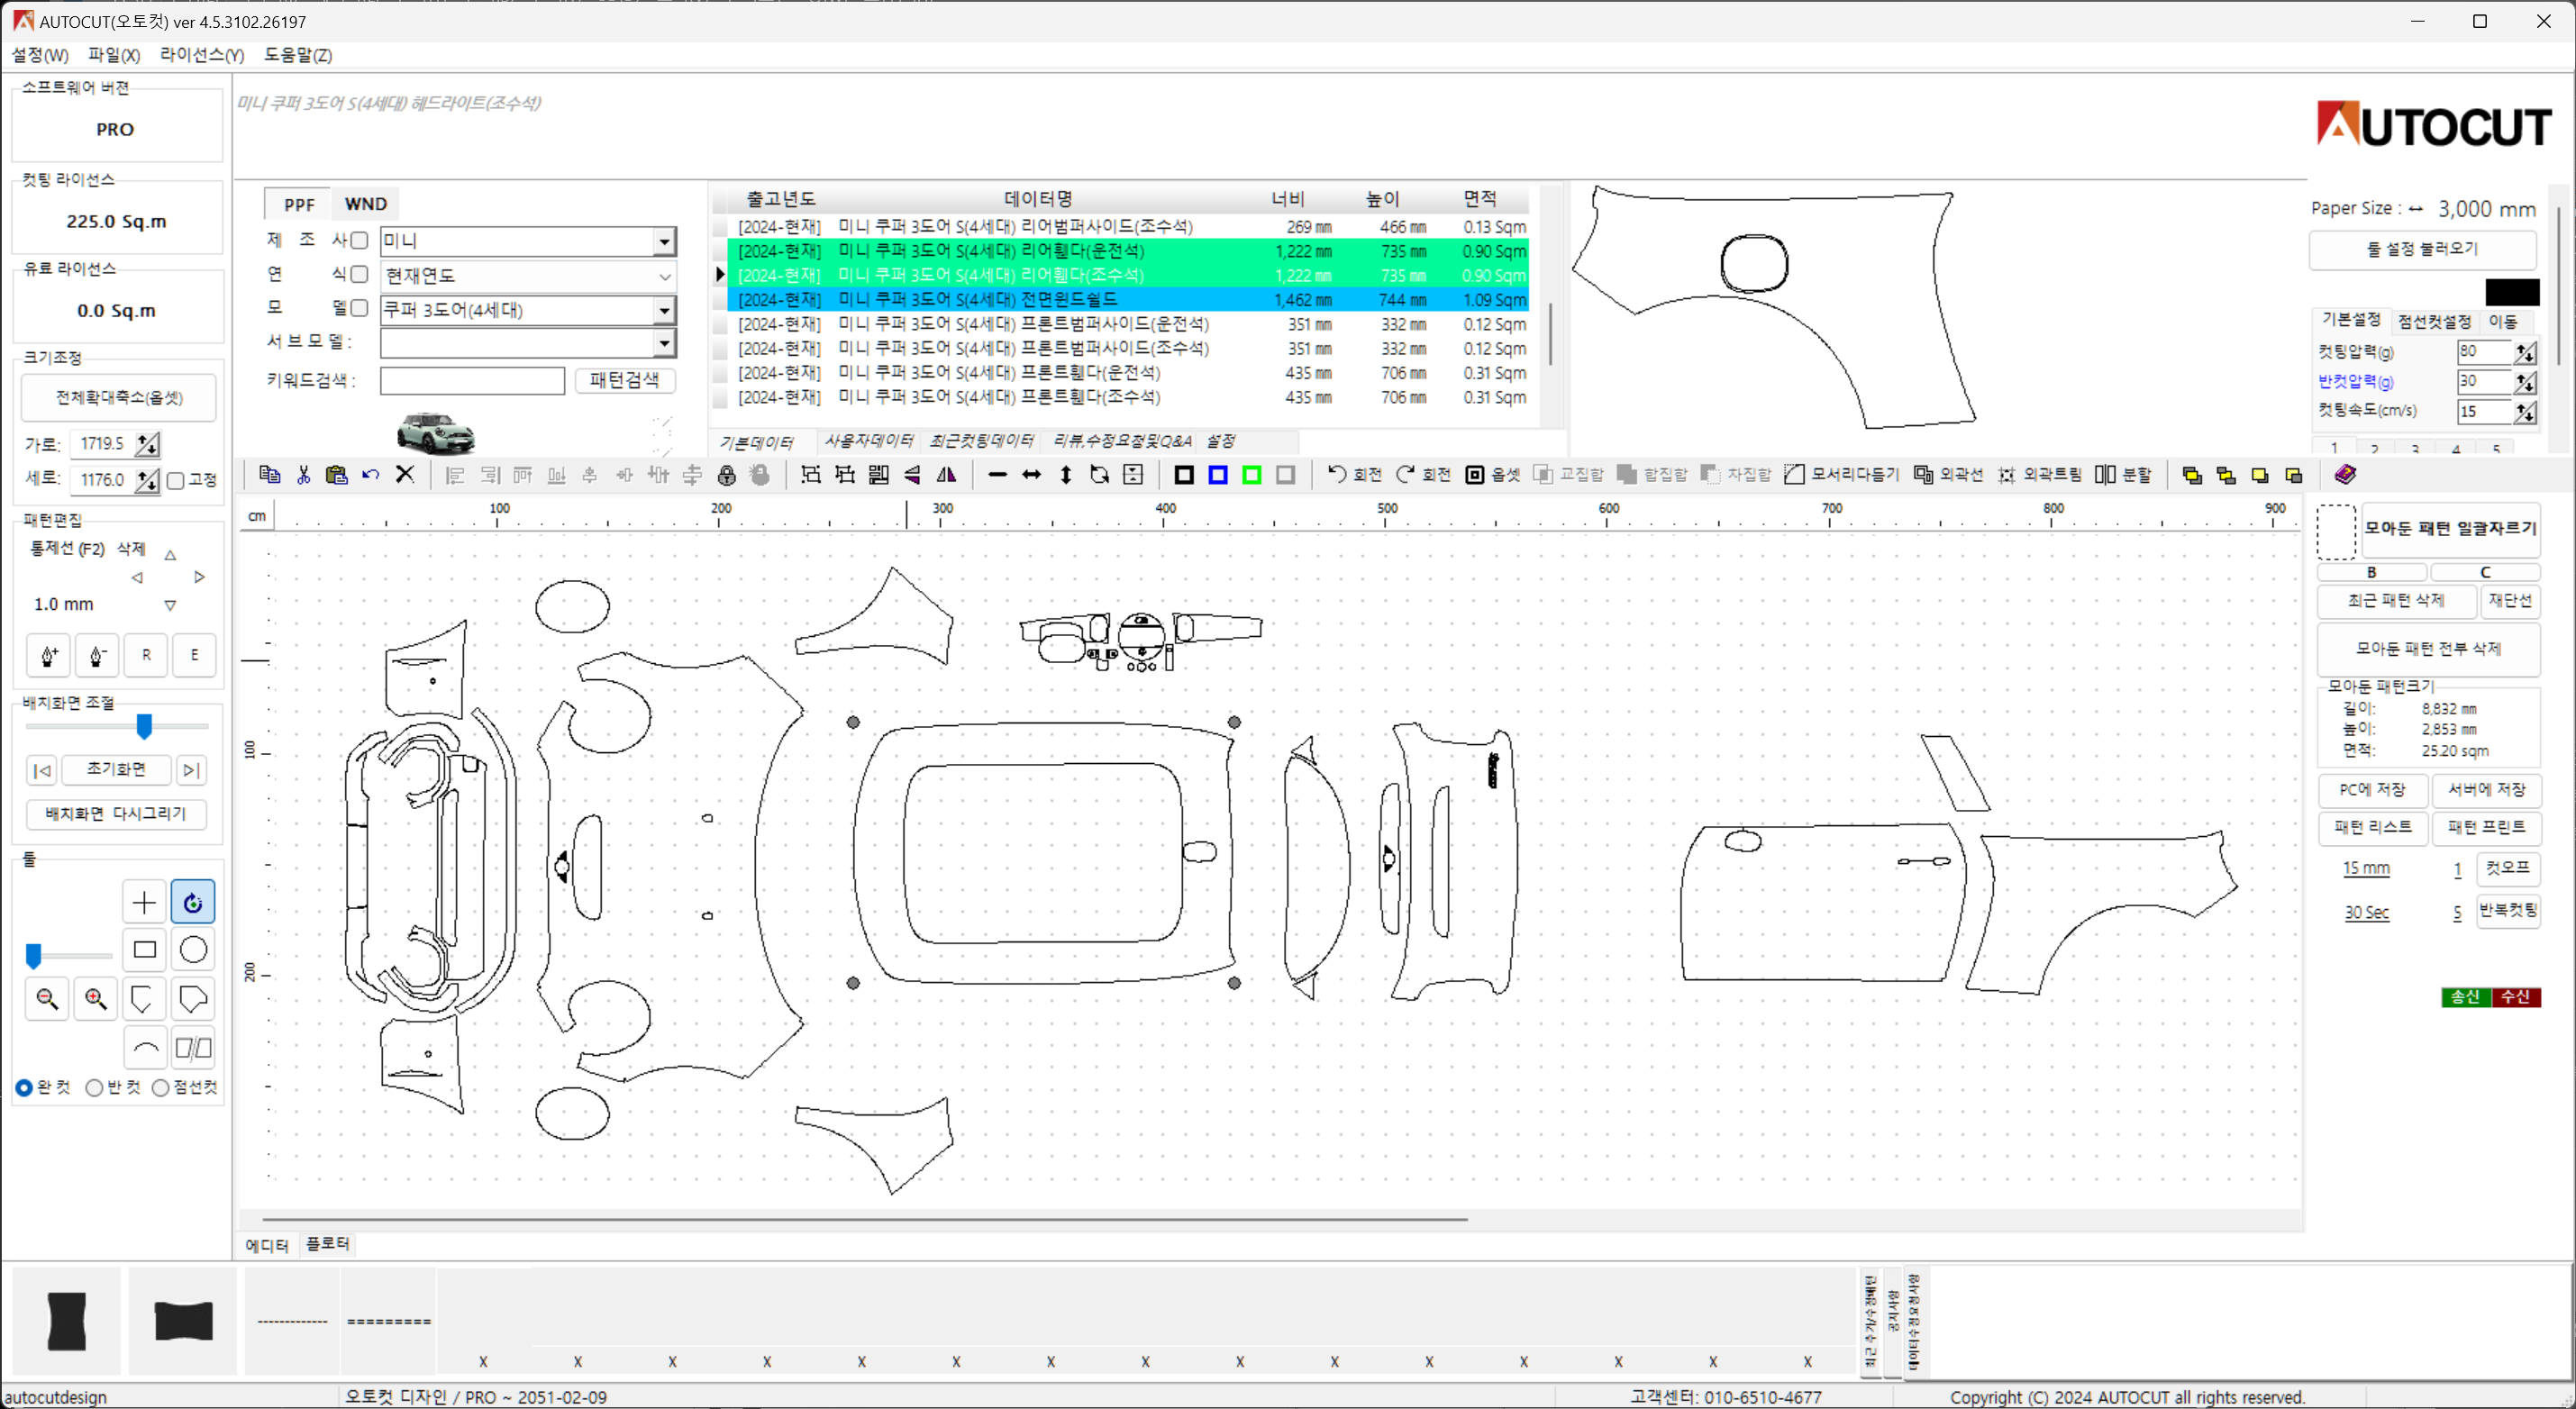Switch to the WND tab
This screenshot has width=2576, height=1409.
(366, 204)
